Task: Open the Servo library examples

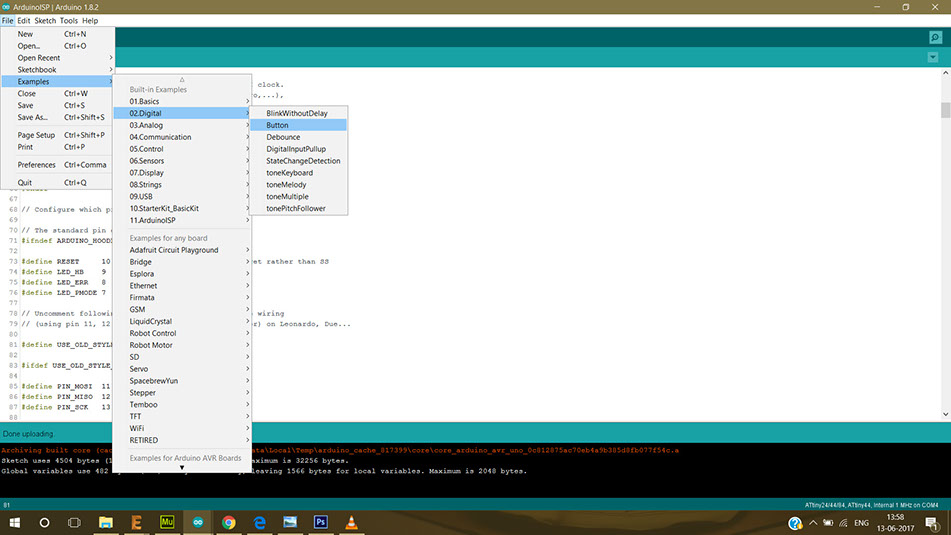Action: [182, 369]
